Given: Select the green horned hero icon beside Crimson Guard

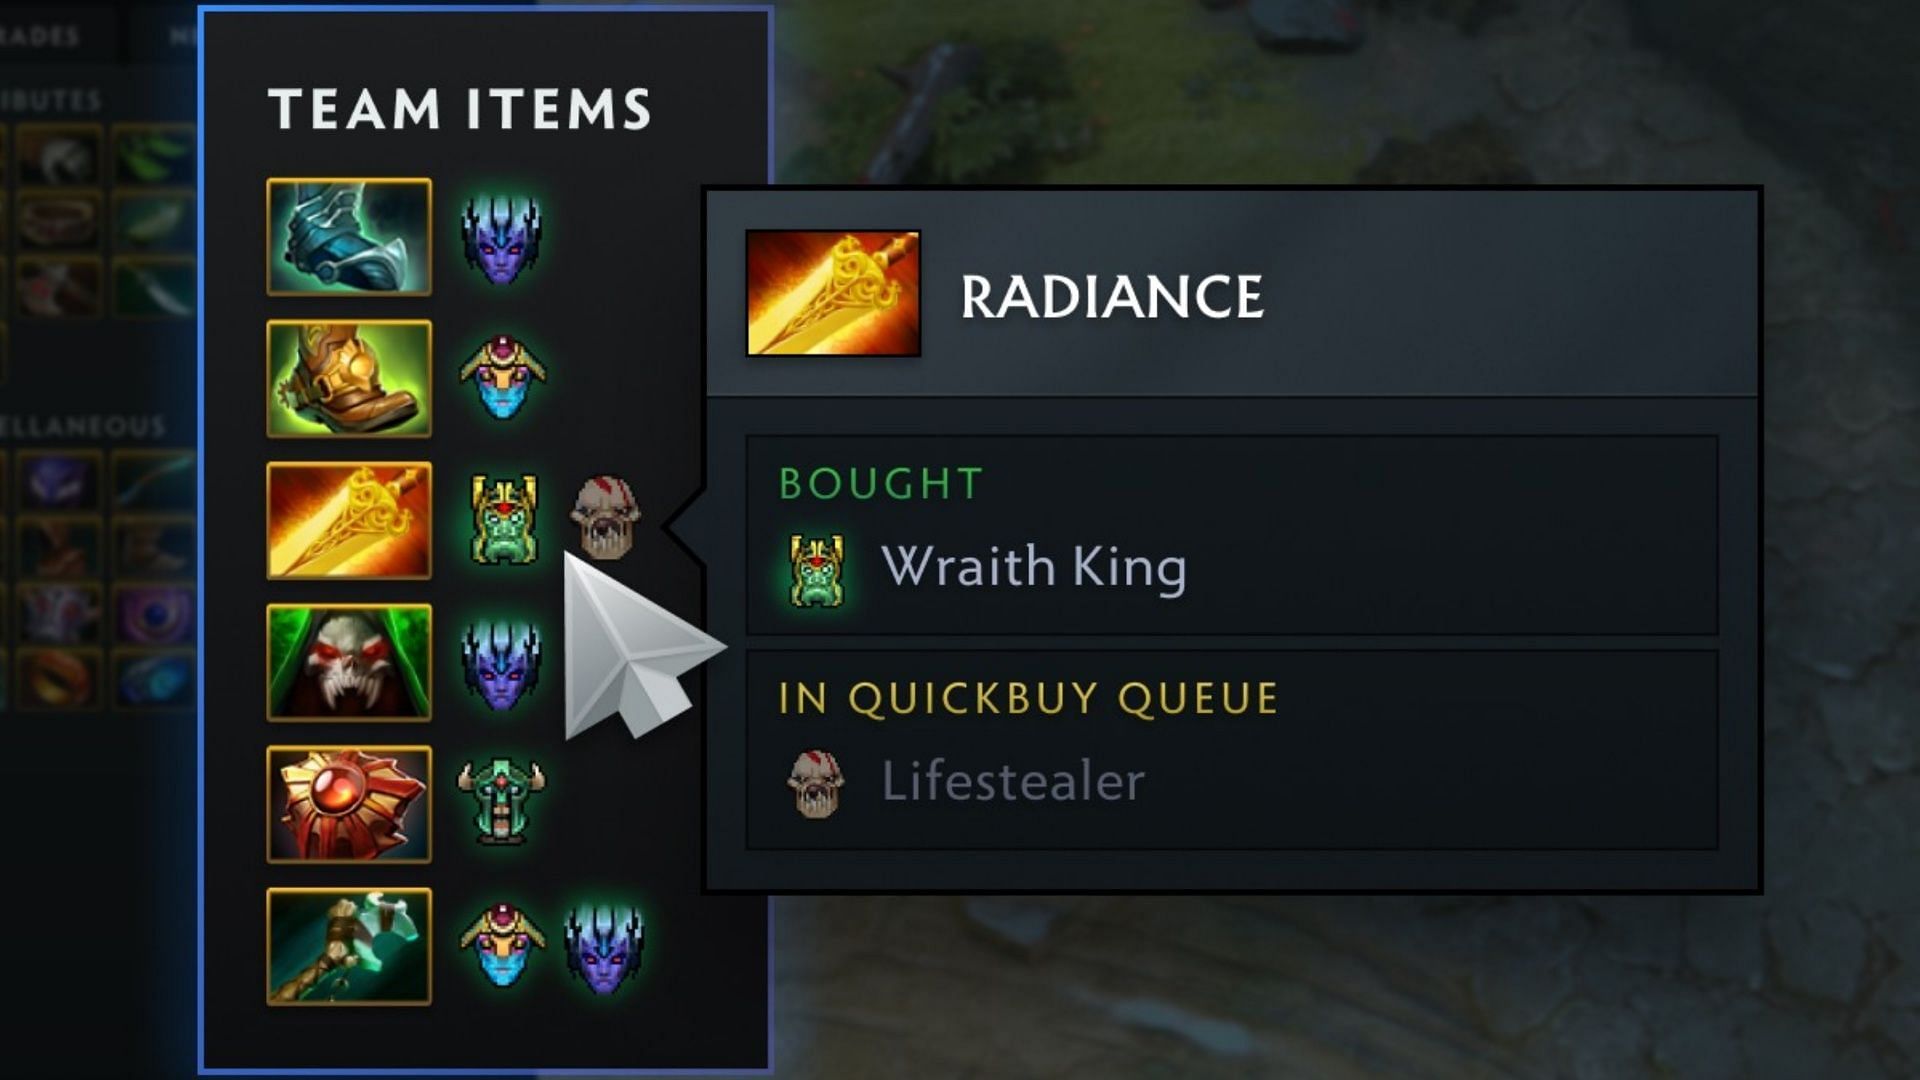Looking at the screenshot, I should [x=502, y=802].
